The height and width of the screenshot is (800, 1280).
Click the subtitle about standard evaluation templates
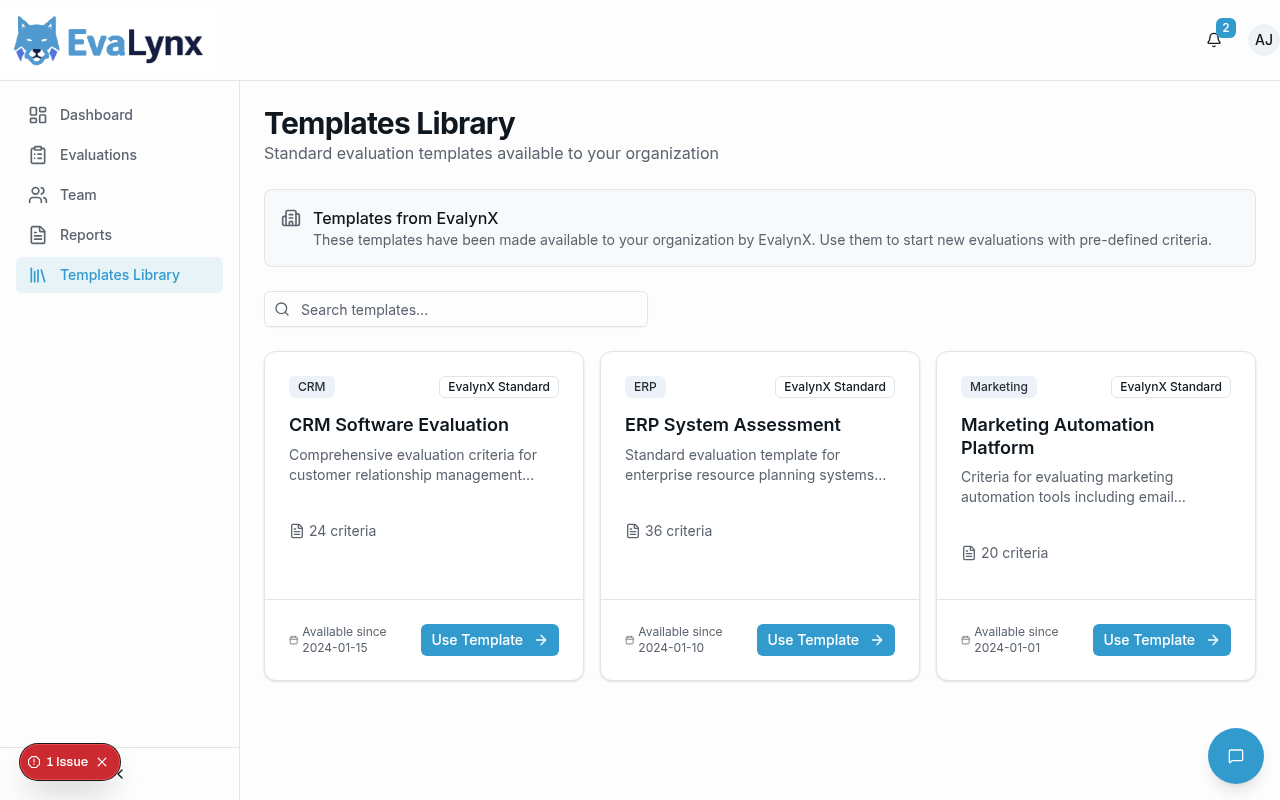click(x=491, y=153)
